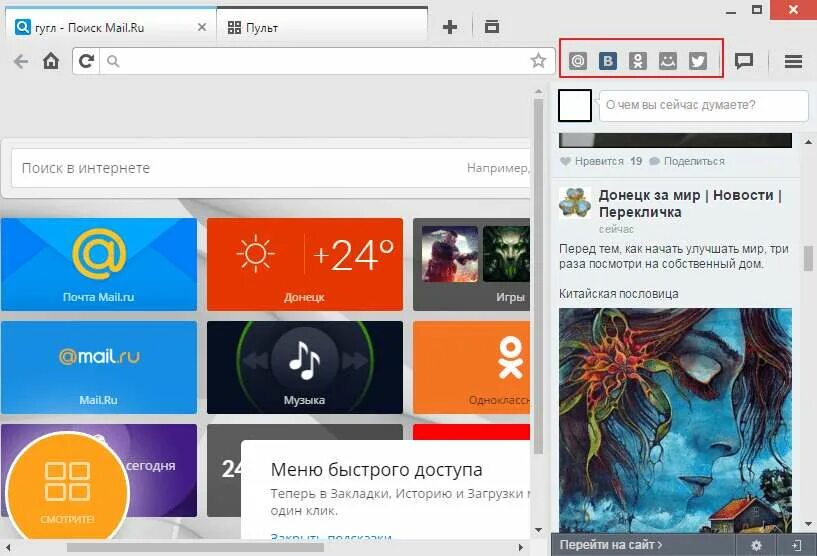Open the Mail.Ru portal tile
Screen dimensions: 817x556
(98, 367)
